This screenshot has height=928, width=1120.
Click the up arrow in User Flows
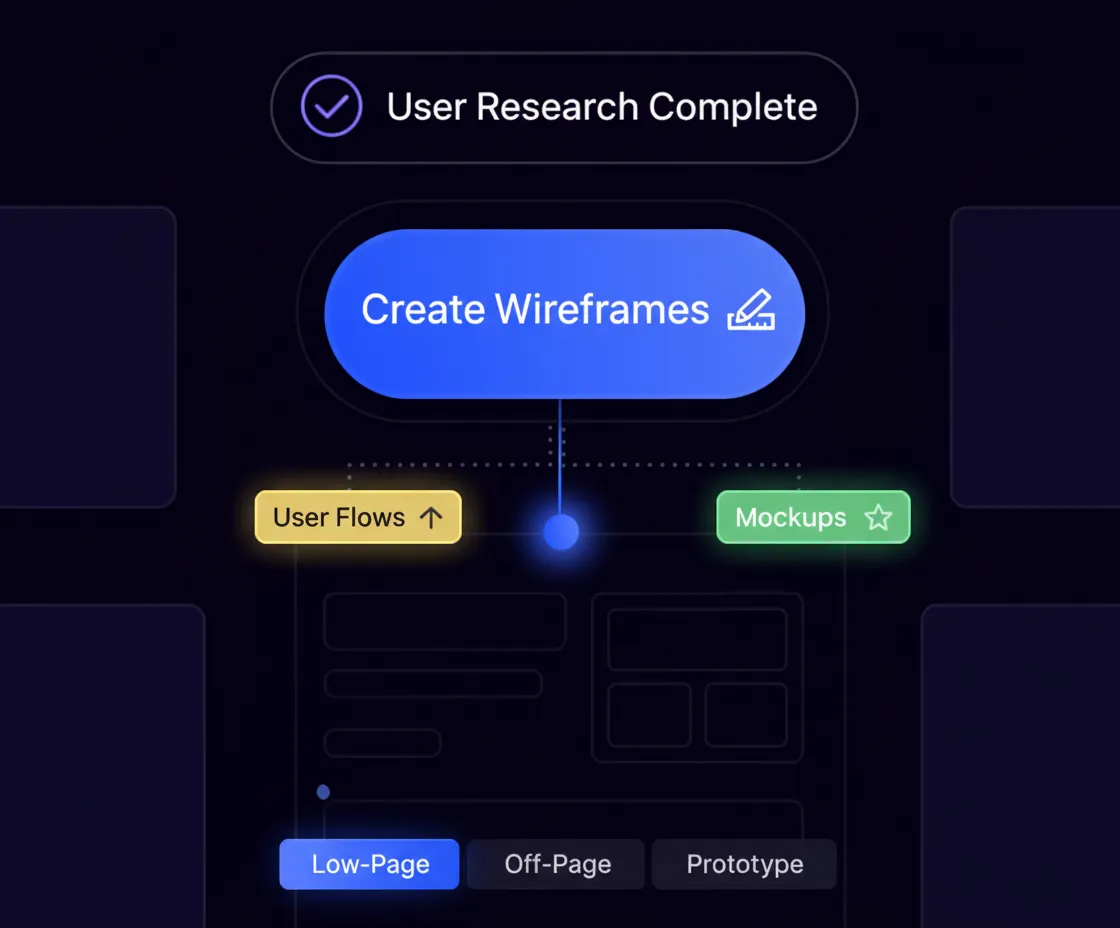[x=431, y=517]
